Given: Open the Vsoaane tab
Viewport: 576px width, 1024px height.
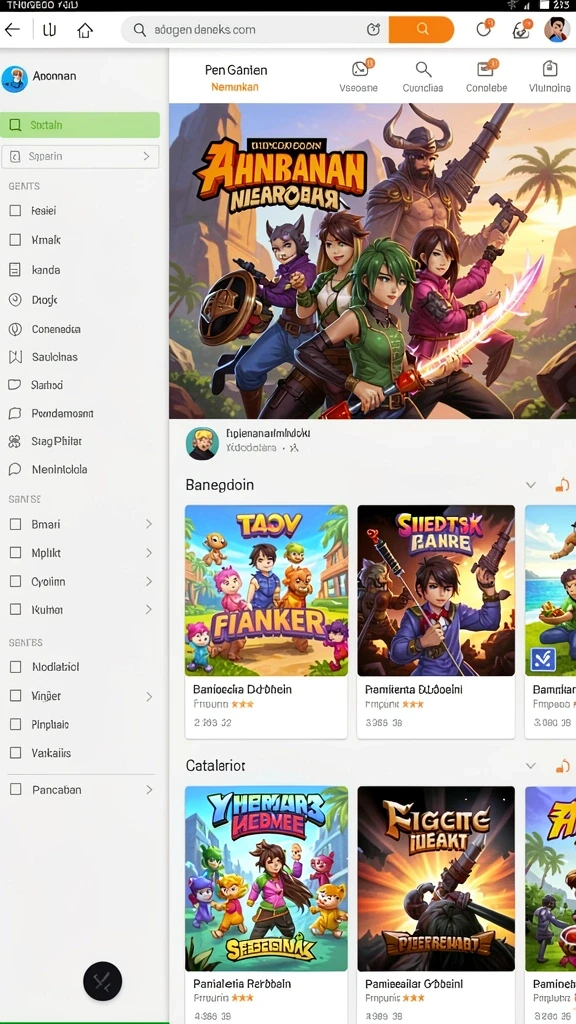Looking at the screenshot, I should [x=359, y=76].
